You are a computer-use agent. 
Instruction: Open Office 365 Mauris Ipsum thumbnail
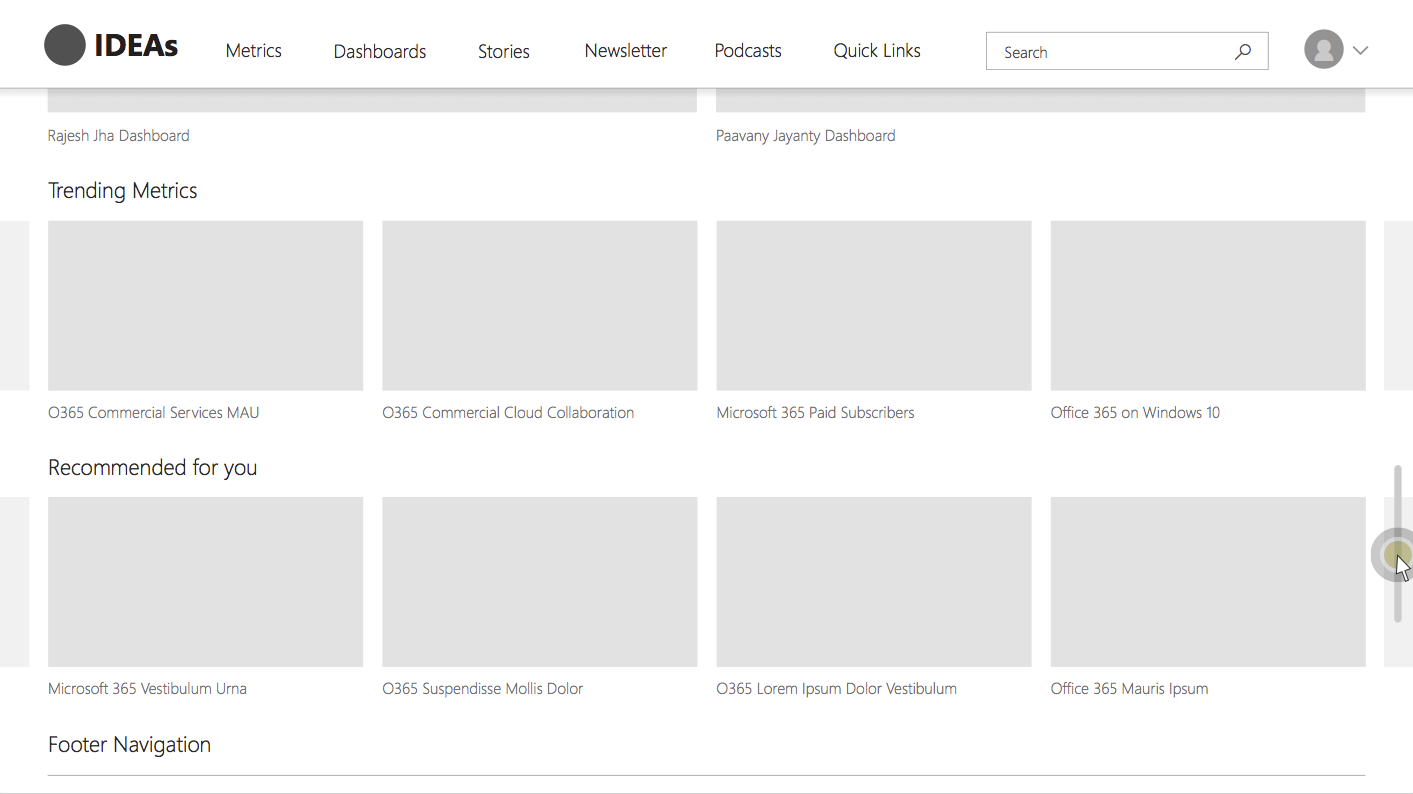tap(1208, 582)
